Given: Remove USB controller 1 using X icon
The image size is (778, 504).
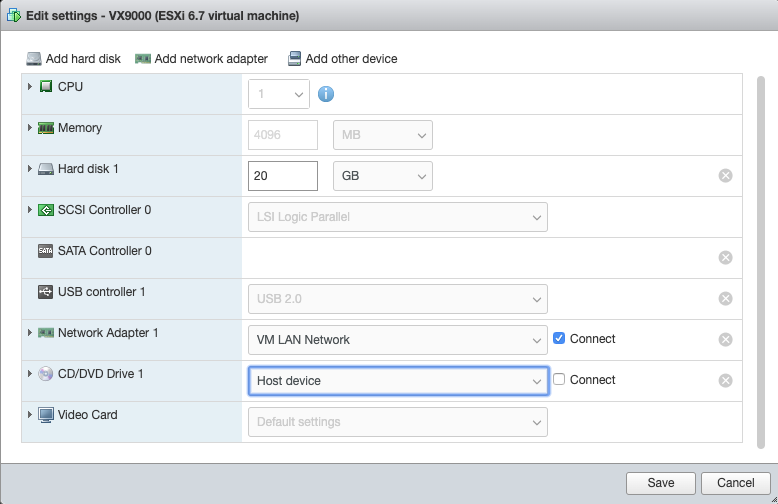Looking at the screenshot, I should pos(726,298).
